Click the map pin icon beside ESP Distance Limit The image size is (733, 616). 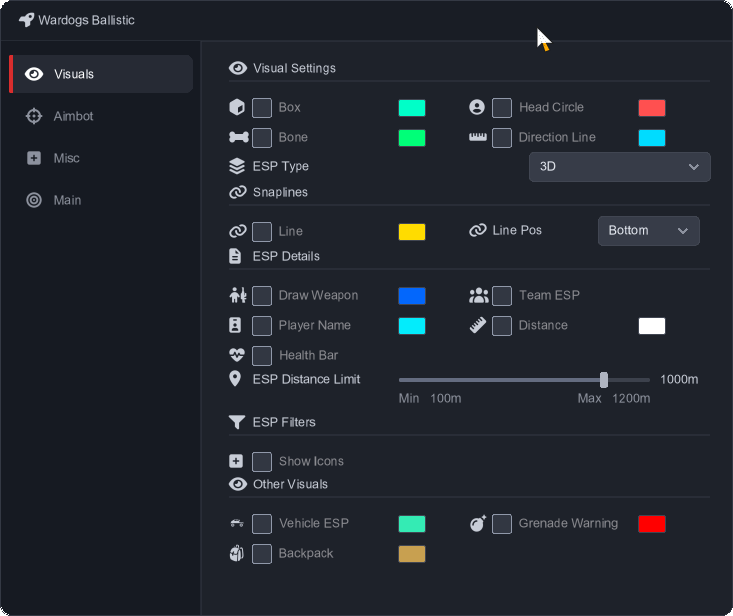pyautogui.click(x=235, y=379)
